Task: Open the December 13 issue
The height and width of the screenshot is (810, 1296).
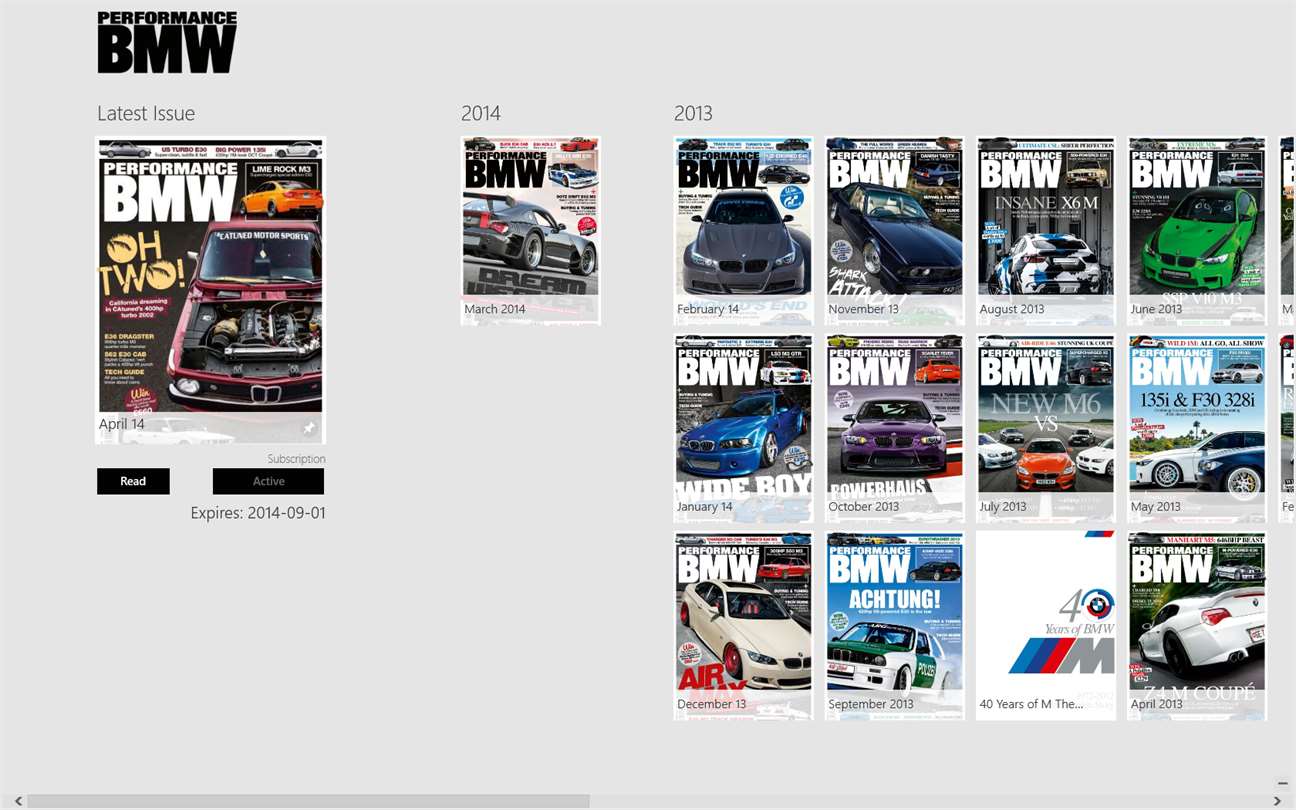Action: click(743, 626)
